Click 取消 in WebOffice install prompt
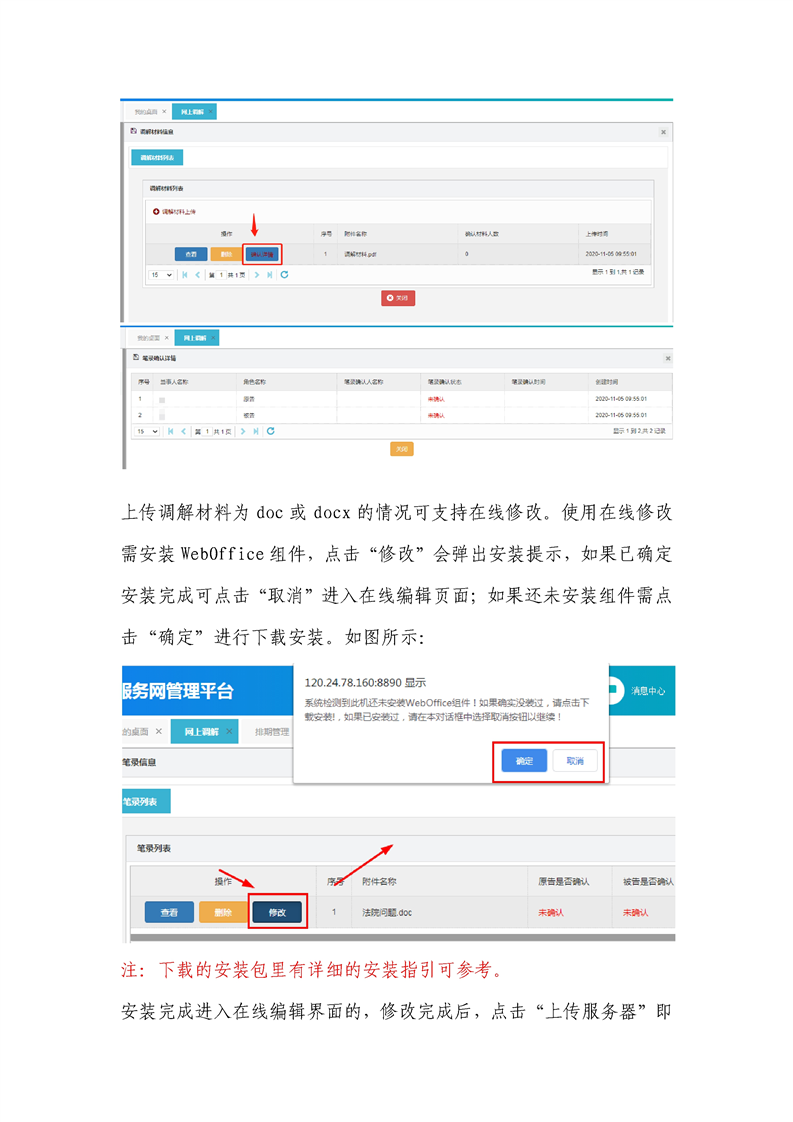 pyautogui.click(x=575, y=761)
